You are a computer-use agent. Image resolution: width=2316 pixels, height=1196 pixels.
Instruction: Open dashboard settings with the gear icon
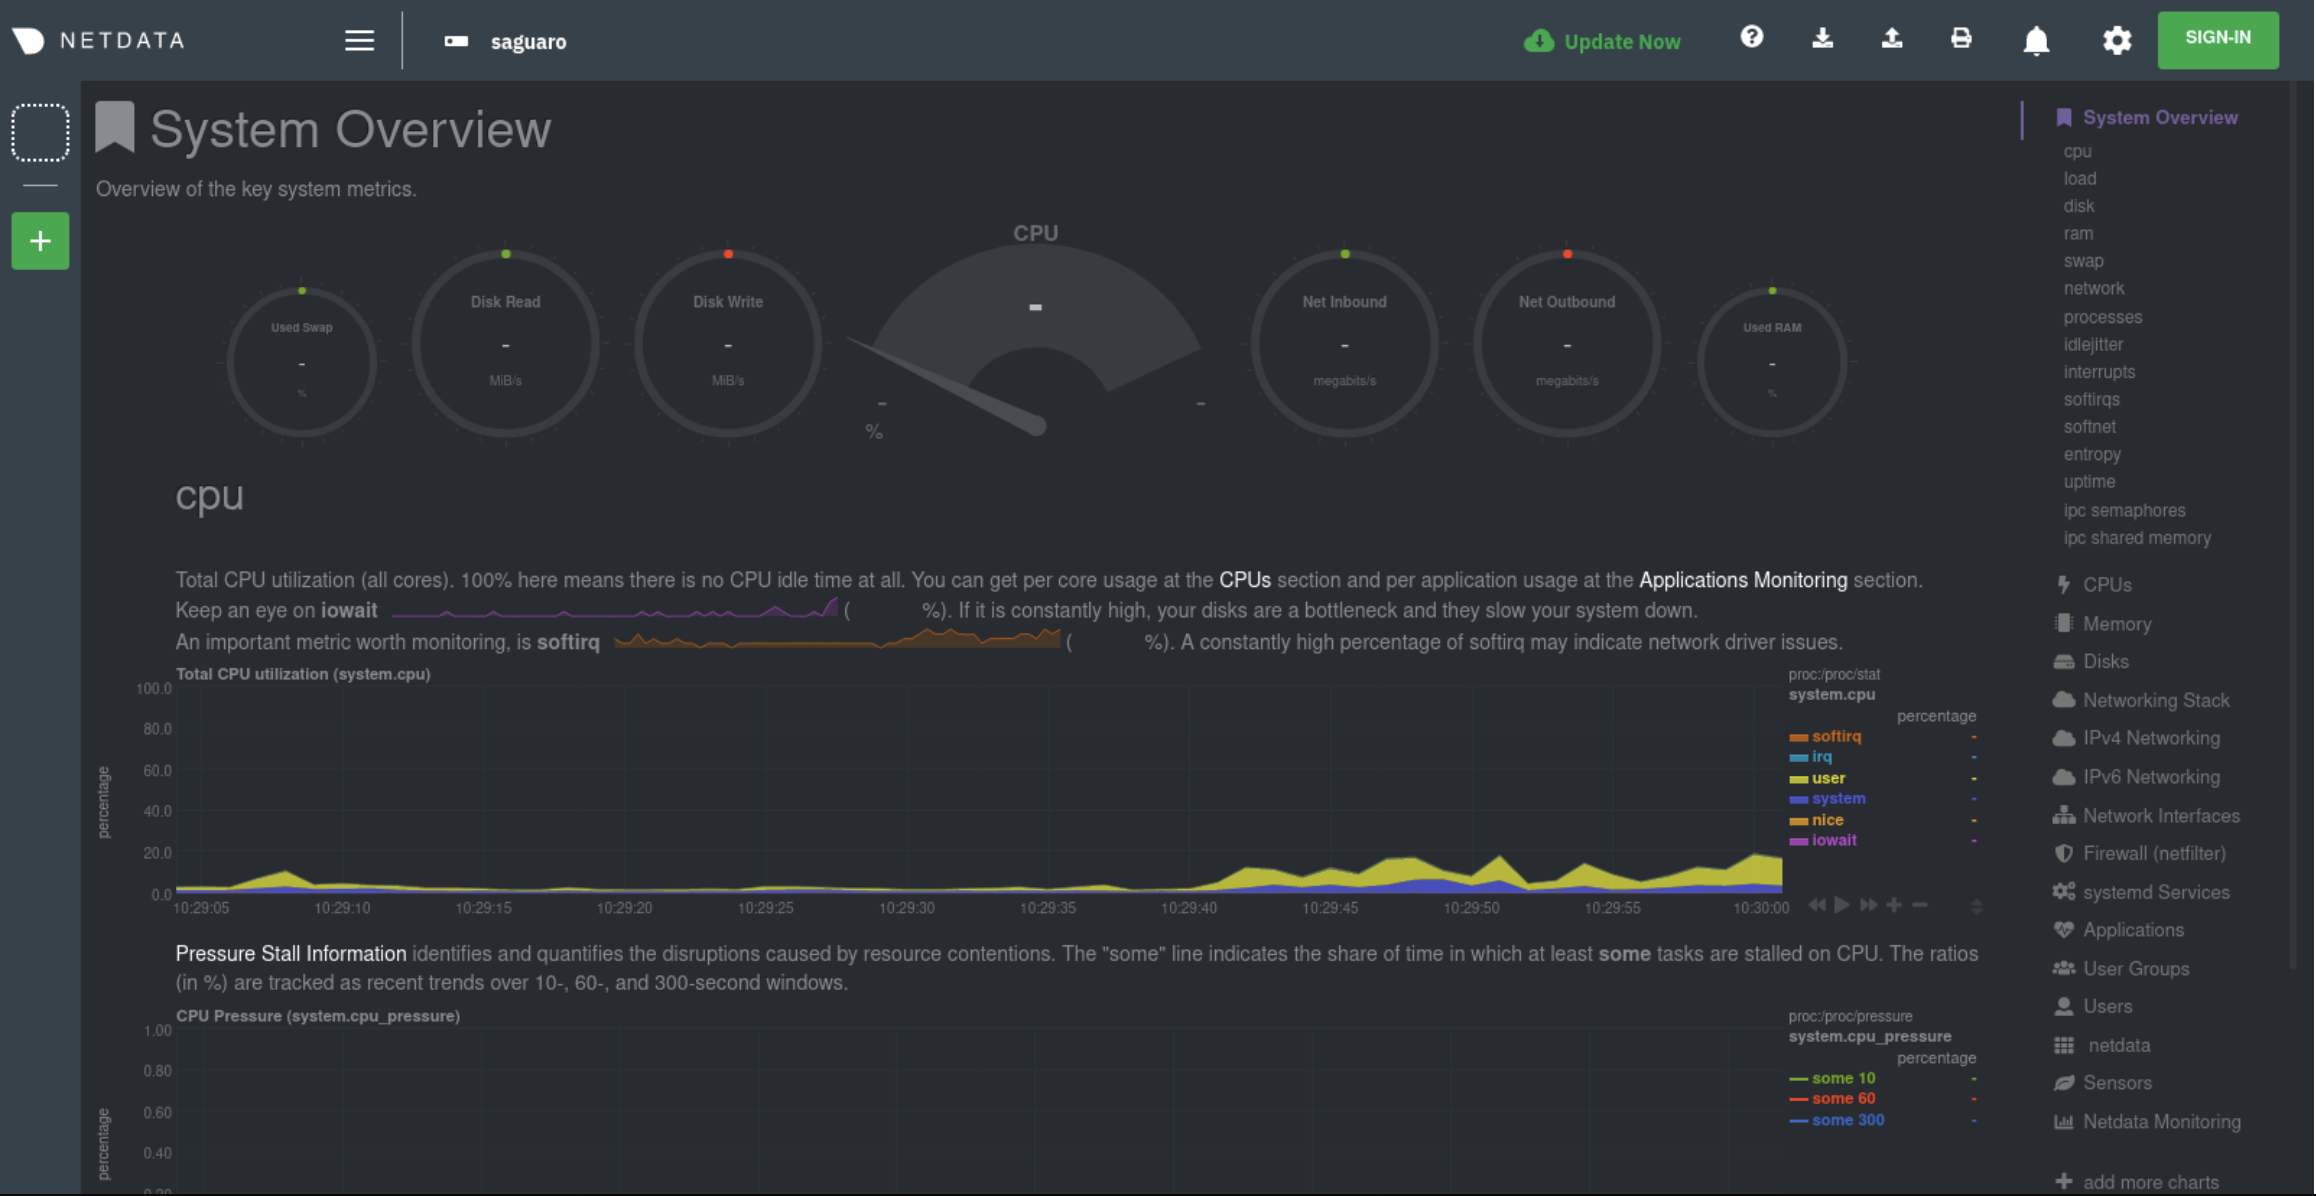2116,40
